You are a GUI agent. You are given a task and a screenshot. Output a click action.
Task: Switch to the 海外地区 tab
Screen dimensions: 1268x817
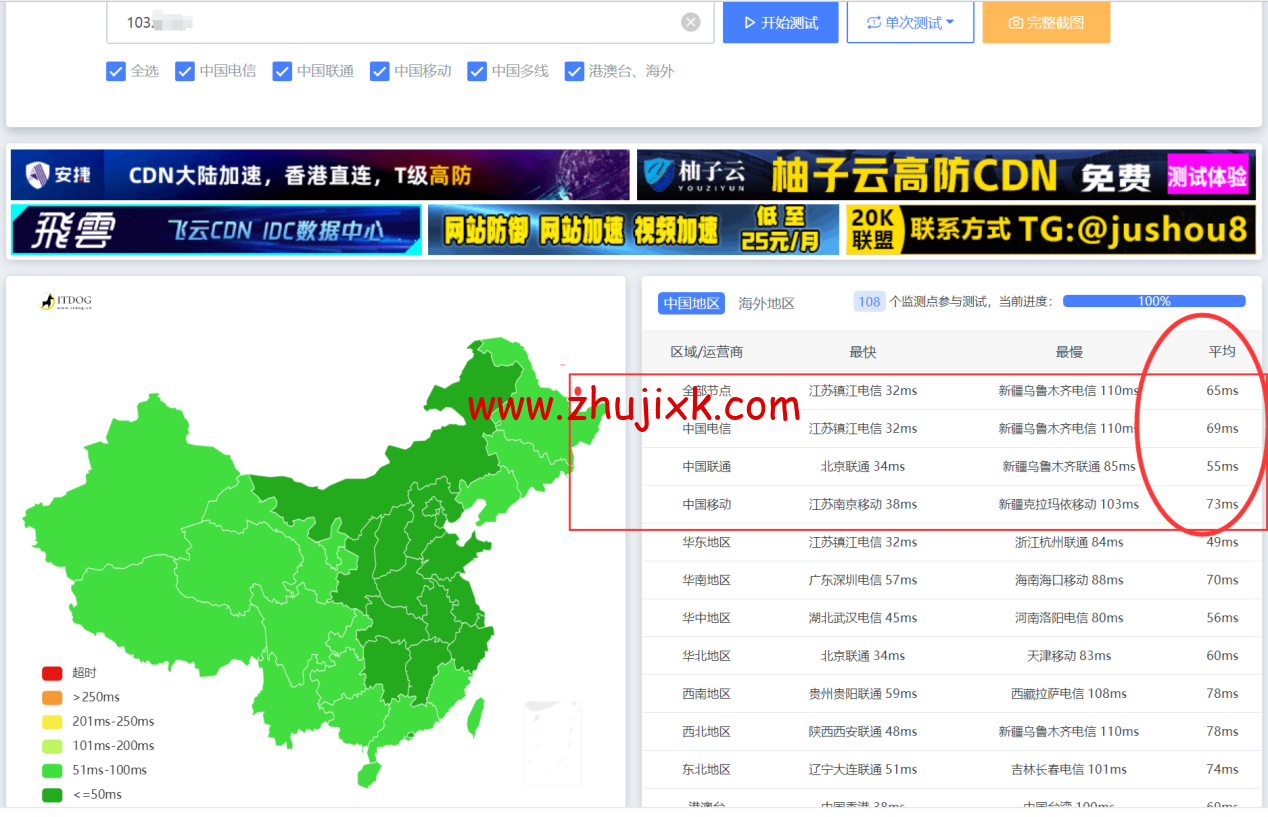pos(766,302)
